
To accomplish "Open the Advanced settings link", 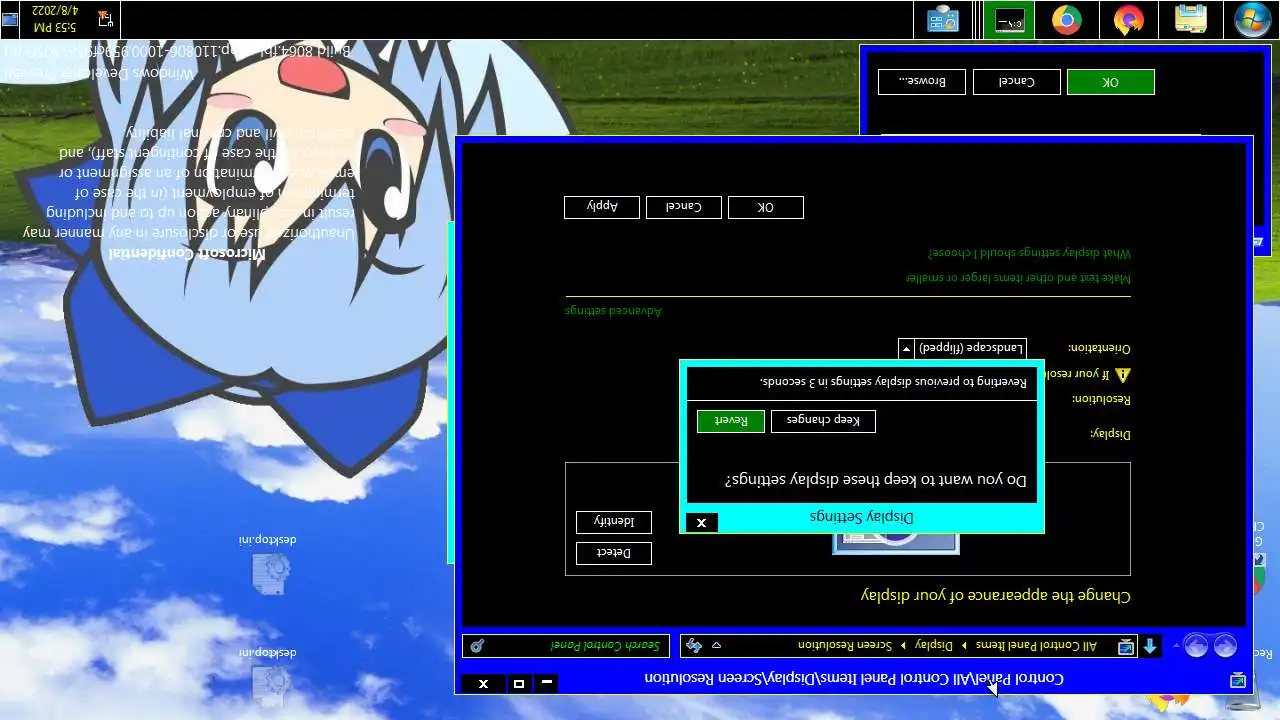I will tap(613, 311).
